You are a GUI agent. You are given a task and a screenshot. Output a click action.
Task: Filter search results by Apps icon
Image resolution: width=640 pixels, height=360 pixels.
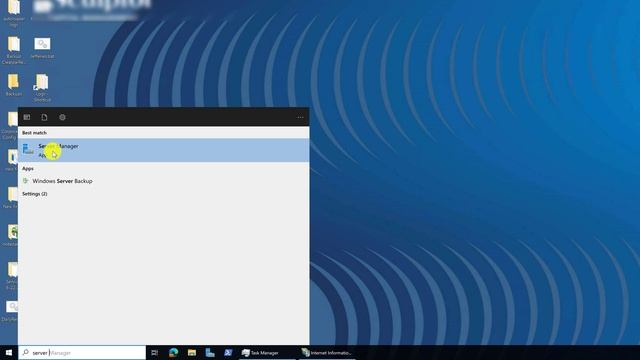[27, 117]
